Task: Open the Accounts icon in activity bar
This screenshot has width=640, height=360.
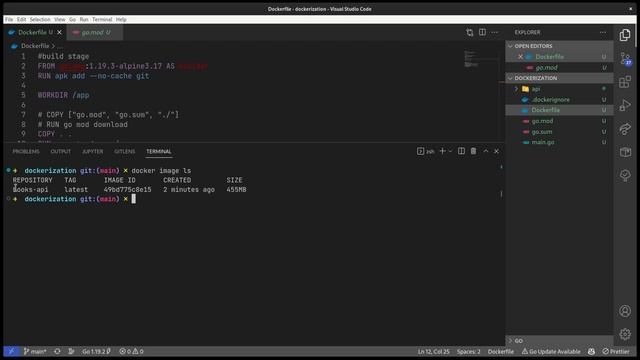Action: [624, 311]
